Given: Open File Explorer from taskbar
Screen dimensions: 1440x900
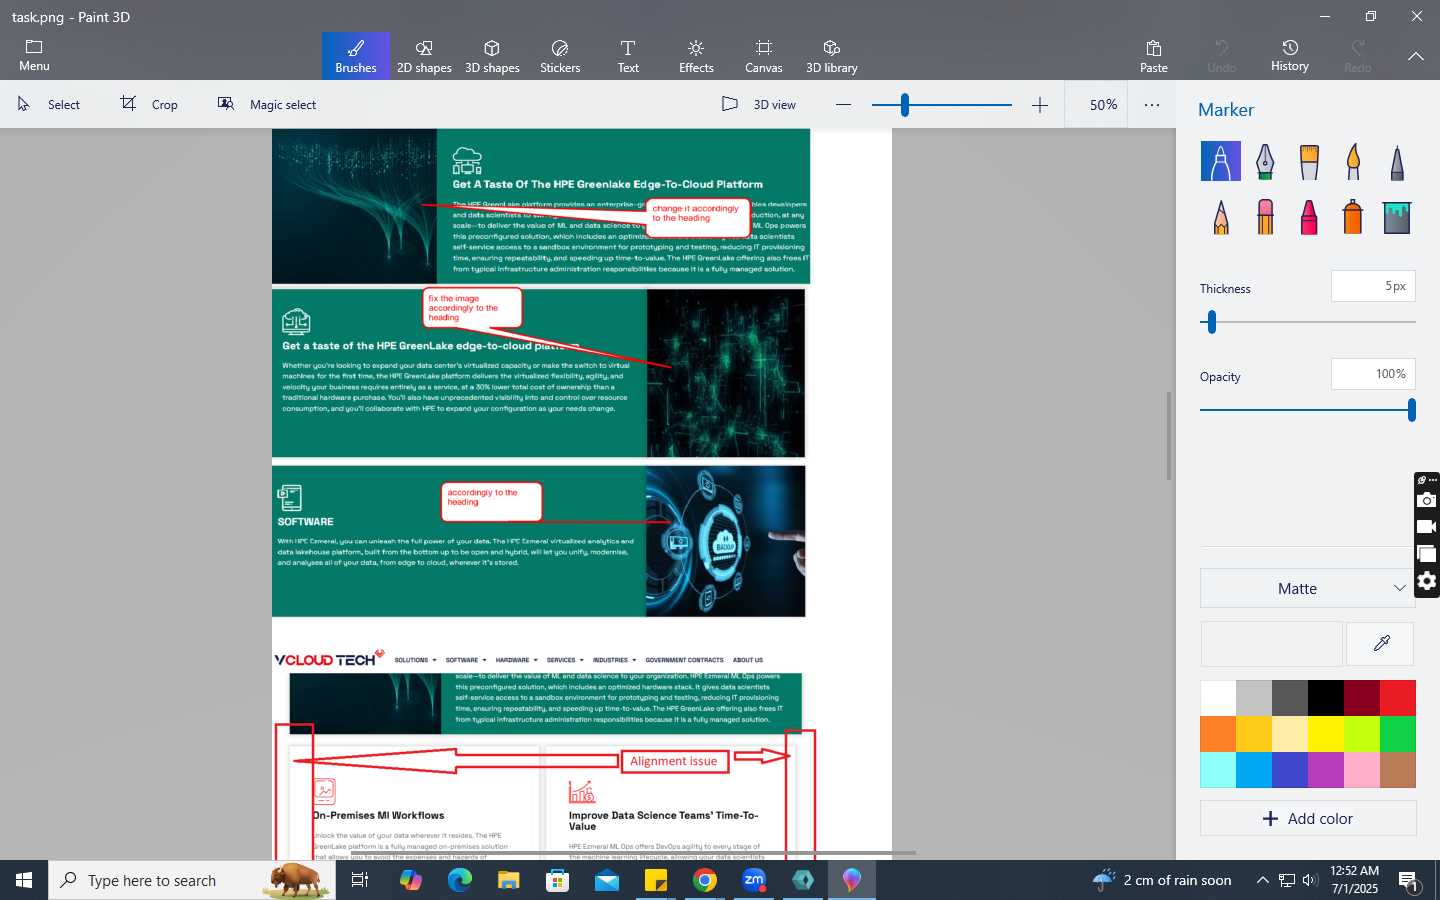Looking at the screenshot, I should pos(509,880).
